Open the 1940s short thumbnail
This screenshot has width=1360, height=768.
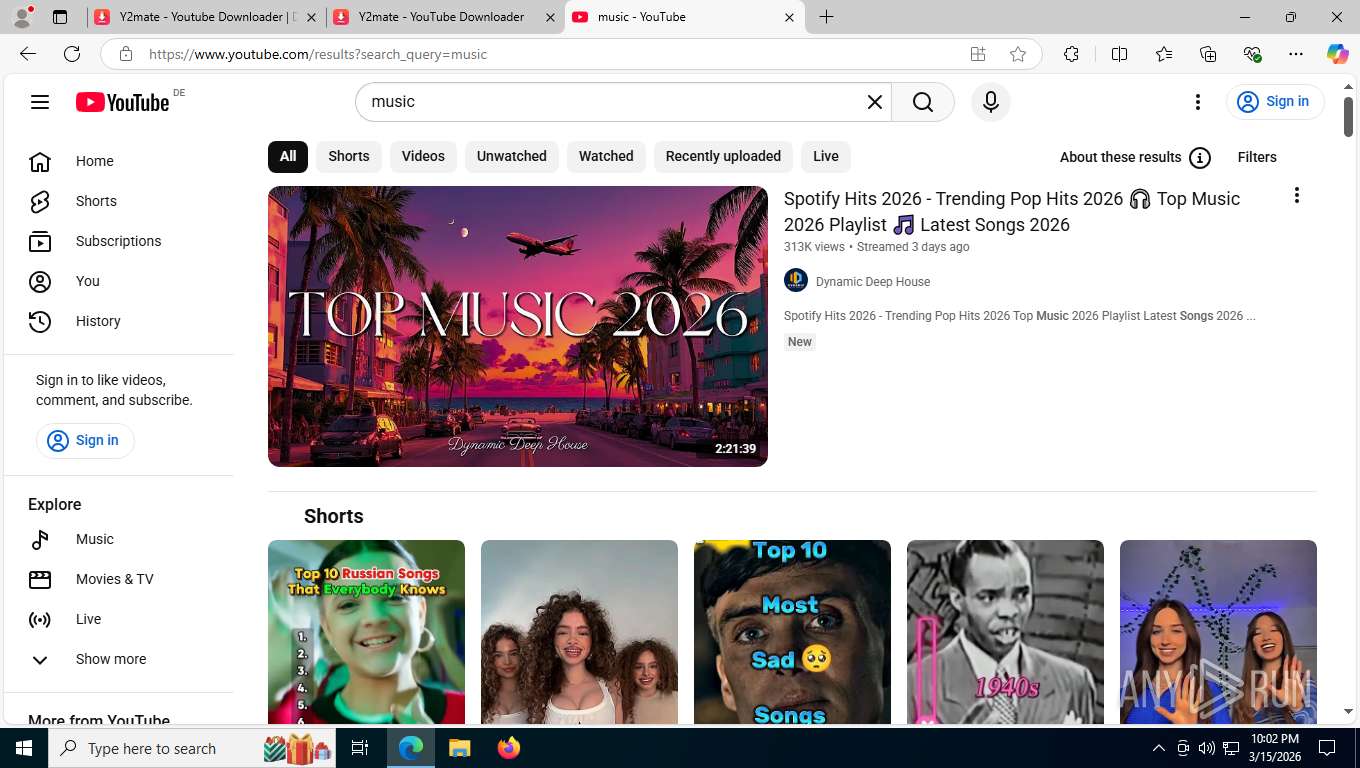point(1005,632)
